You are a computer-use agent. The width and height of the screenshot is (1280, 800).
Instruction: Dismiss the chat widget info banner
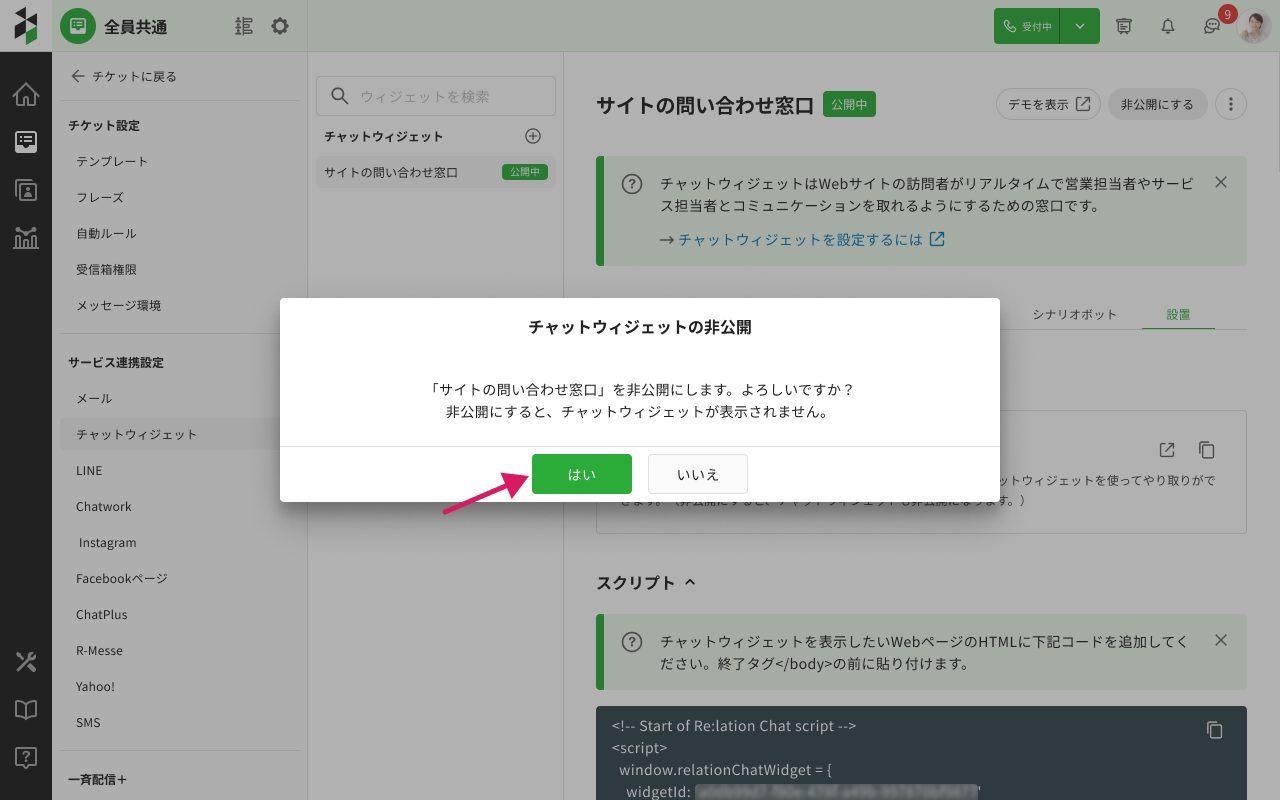1220,182
